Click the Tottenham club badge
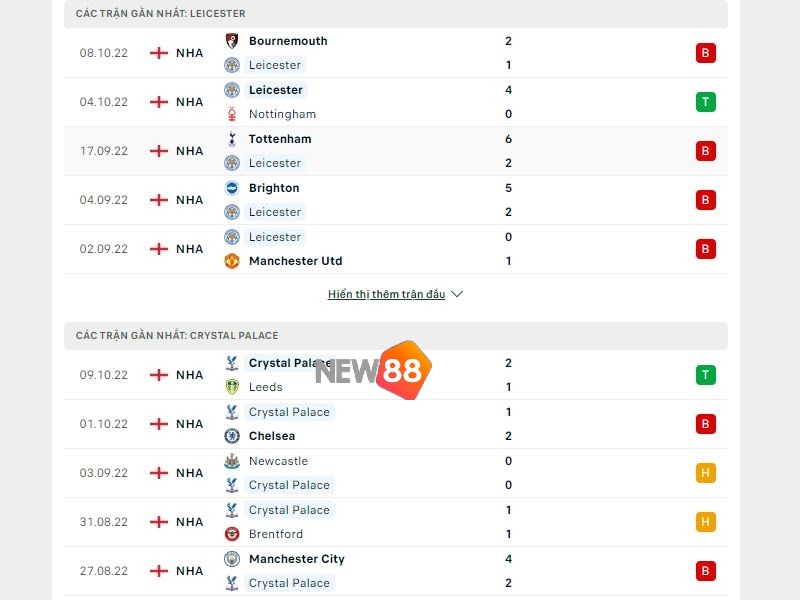 [230, 139]
